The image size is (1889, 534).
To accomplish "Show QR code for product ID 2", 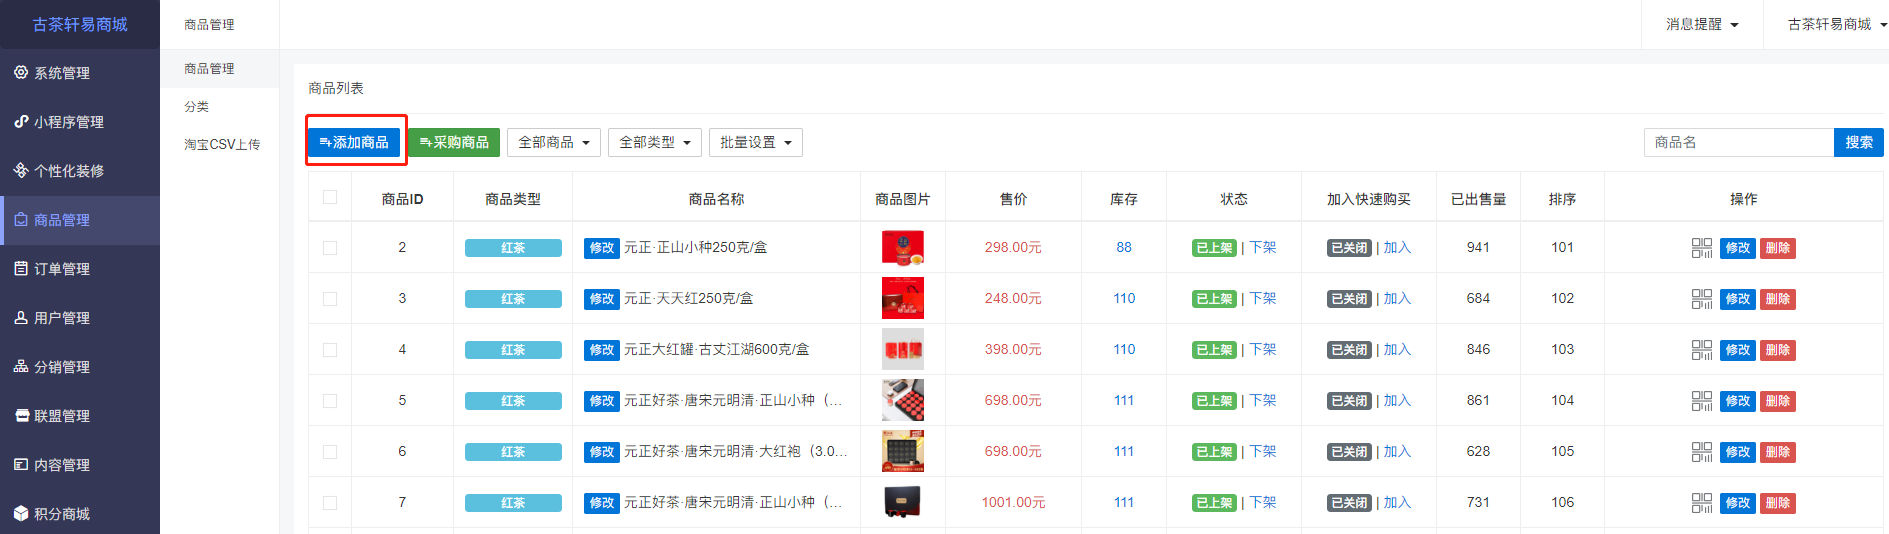I will [1702, 248].
